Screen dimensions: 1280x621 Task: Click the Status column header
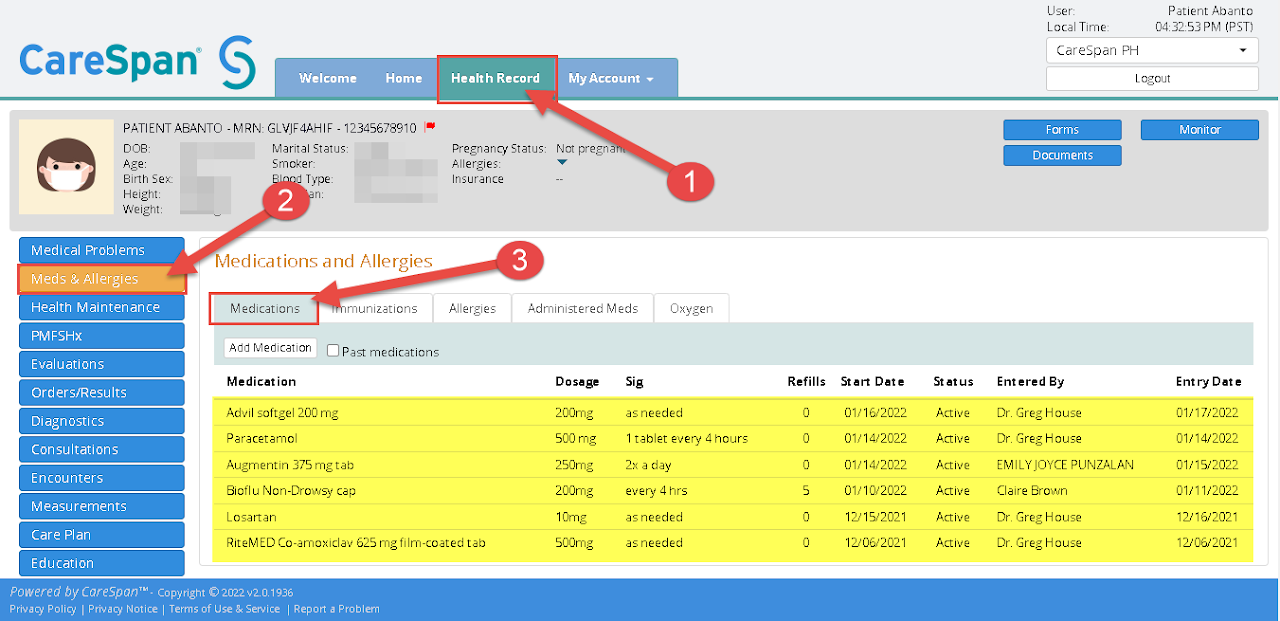click(953, 381)
